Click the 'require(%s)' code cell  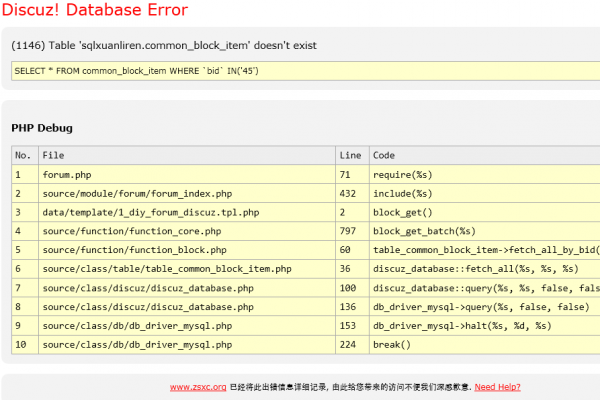click(x=485, y=175)
